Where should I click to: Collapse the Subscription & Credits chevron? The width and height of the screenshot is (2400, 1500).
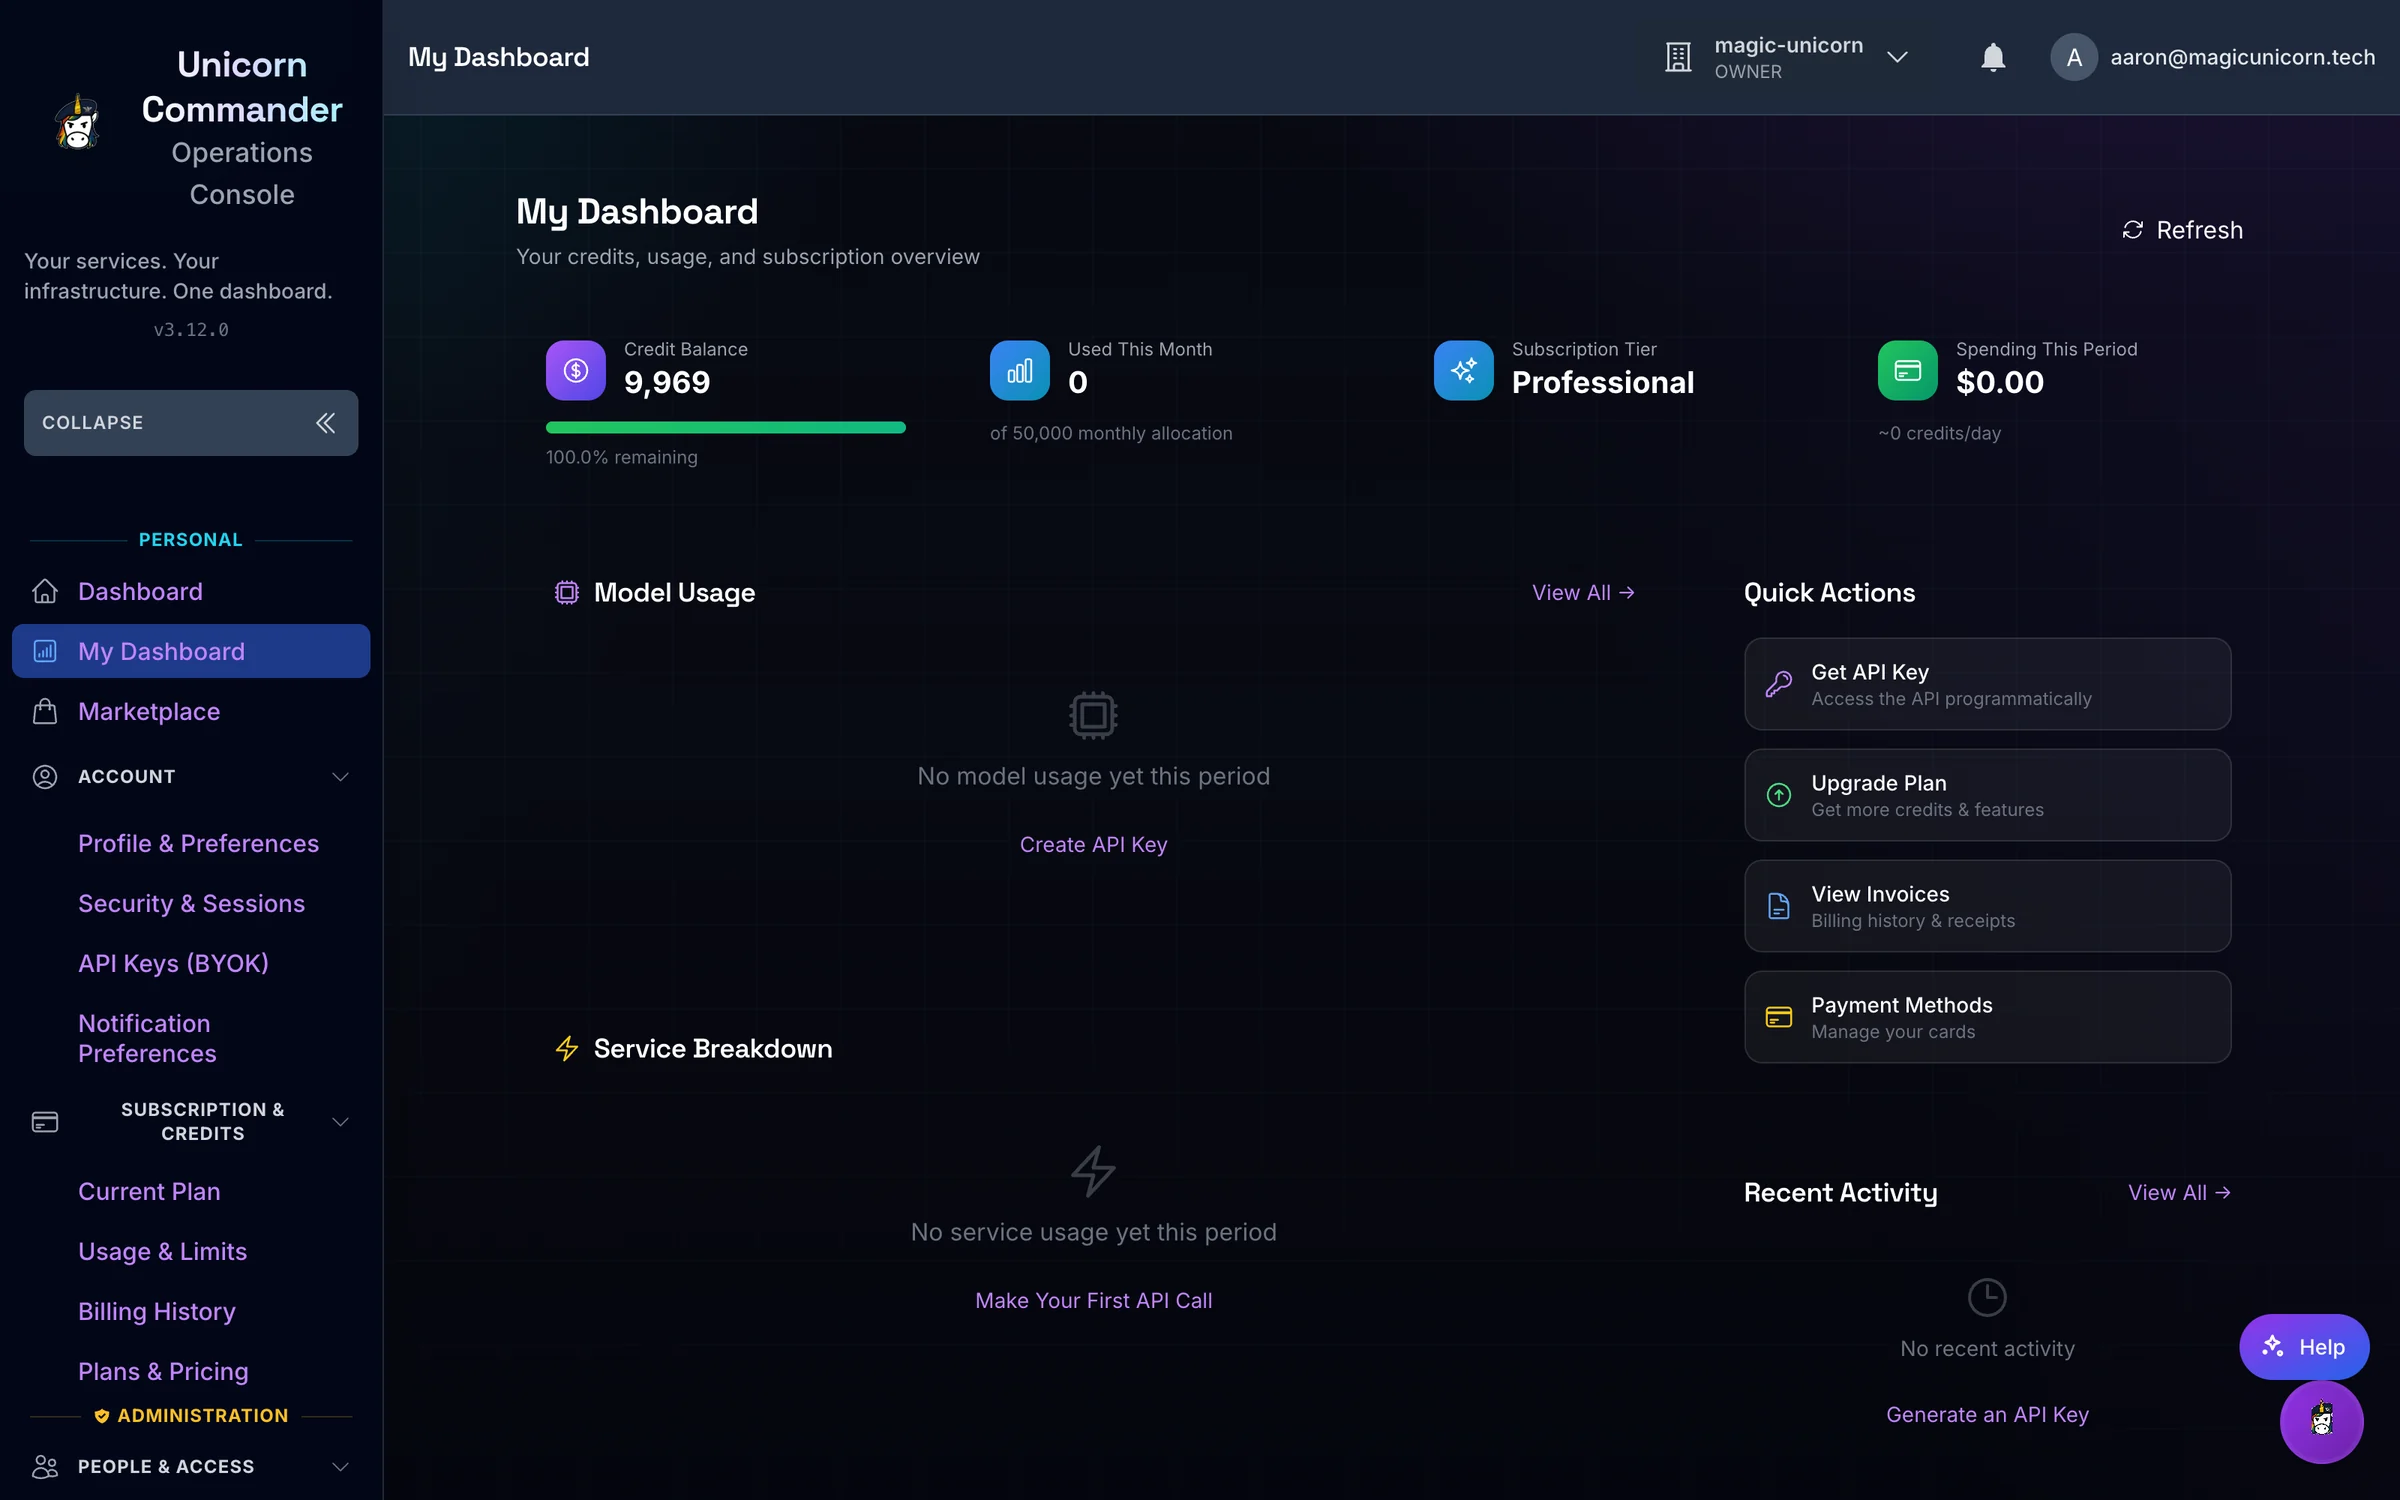coord(340,1122)
